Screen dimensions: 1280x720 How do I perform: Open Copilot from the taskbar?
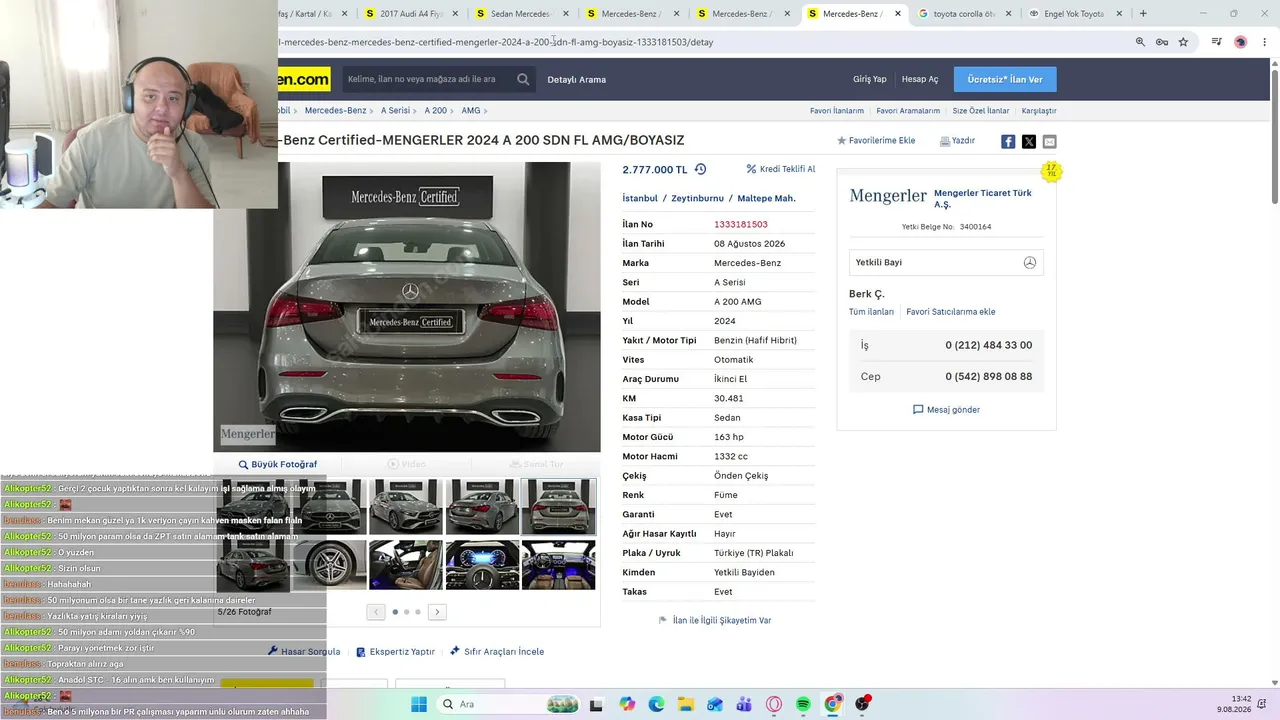(x=627, y=704)
